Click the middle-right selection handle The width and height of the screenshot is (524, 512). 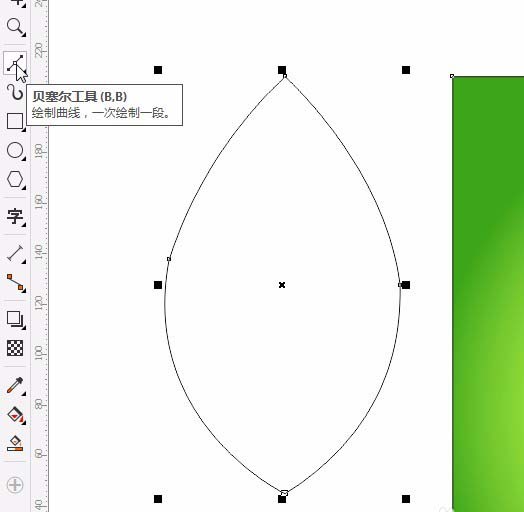pyautogui.click(x=406, y=285)
